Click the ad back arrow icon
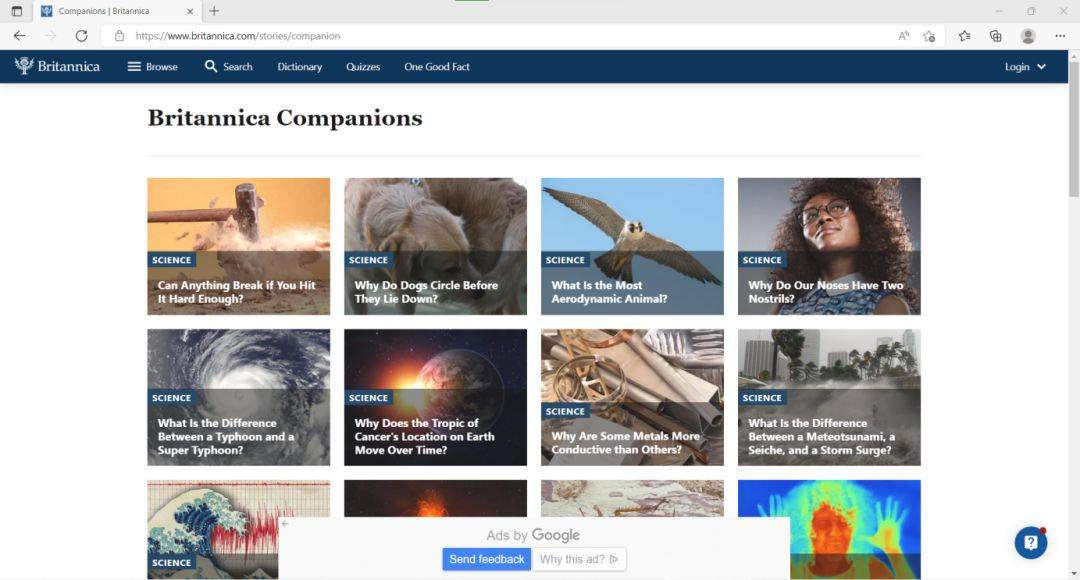The width and height of the screenshot is (1080, 580). (285, 524)
